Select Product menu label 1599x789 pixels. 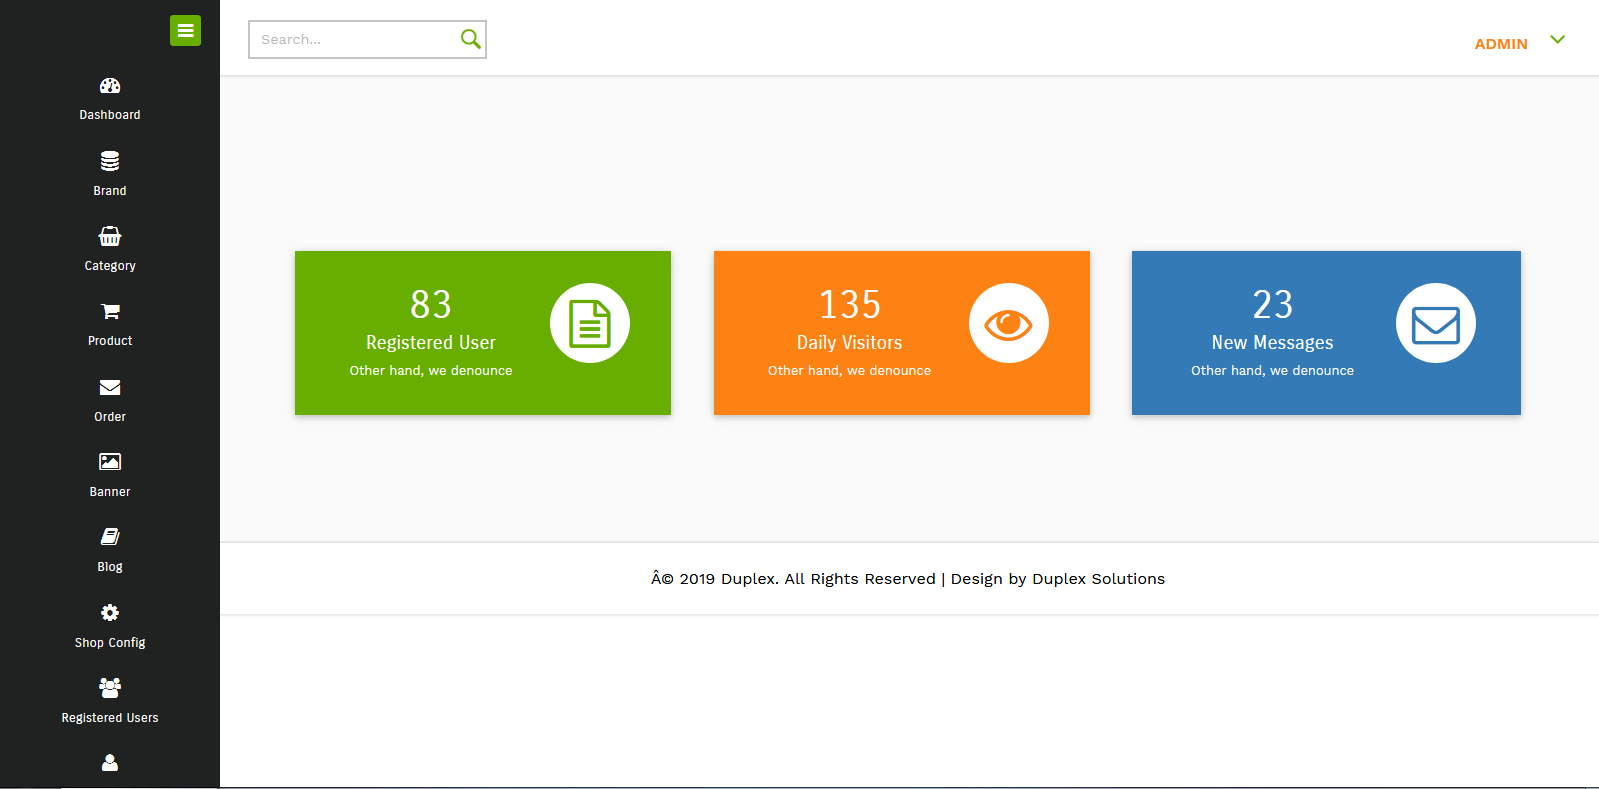pyautogui.click(x=110, y=341)
